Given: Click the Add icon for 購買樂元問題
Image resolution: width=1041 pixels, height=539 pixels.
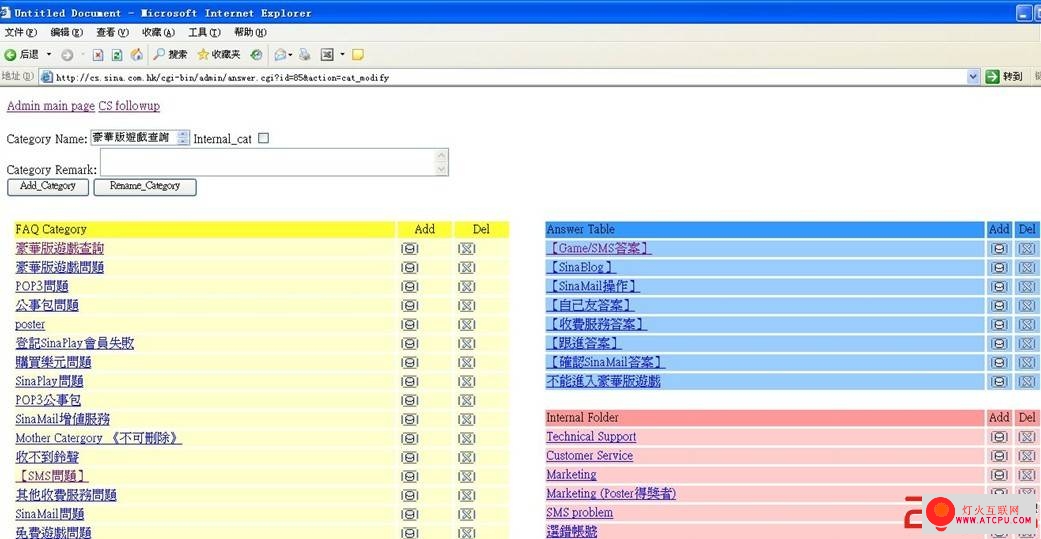Looking at the screenshot, I should tap(410, 362).
